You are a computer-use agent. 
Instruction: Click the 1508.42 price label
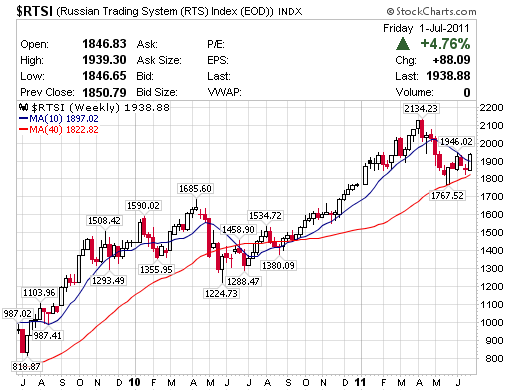tap(104, 221)
